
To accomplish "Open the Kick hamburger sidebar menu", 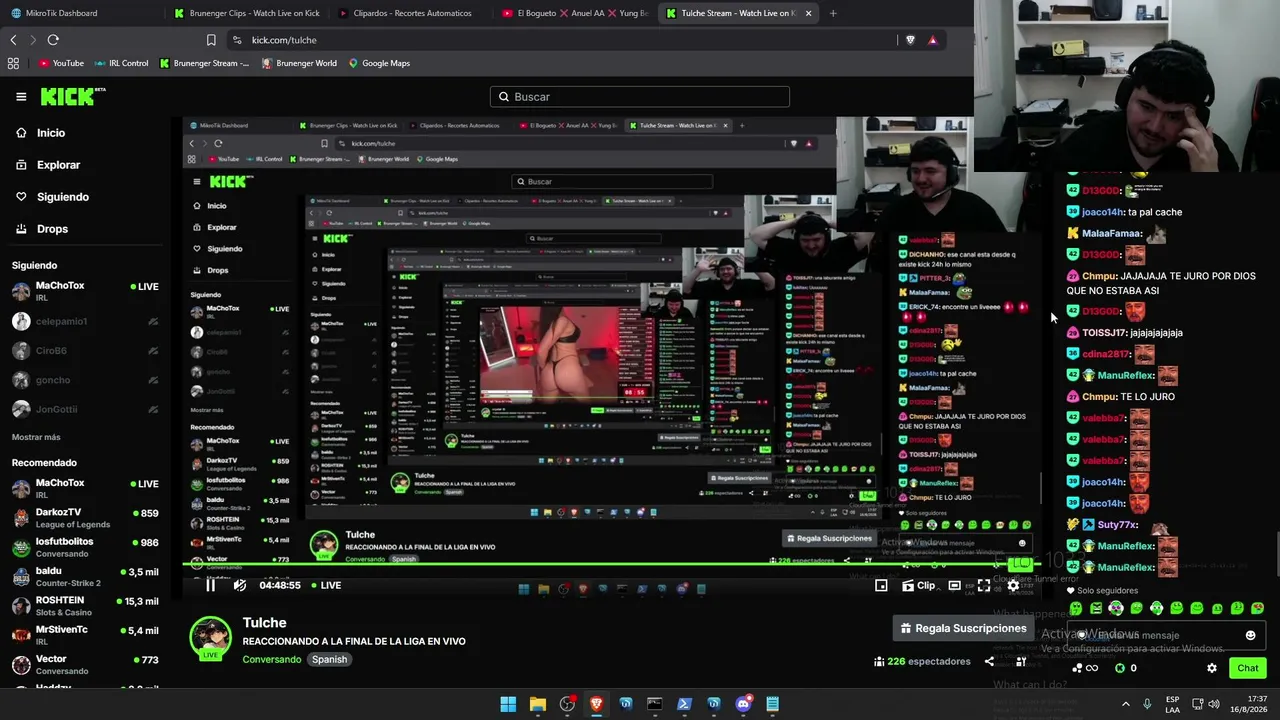I will tap(21, 97).
